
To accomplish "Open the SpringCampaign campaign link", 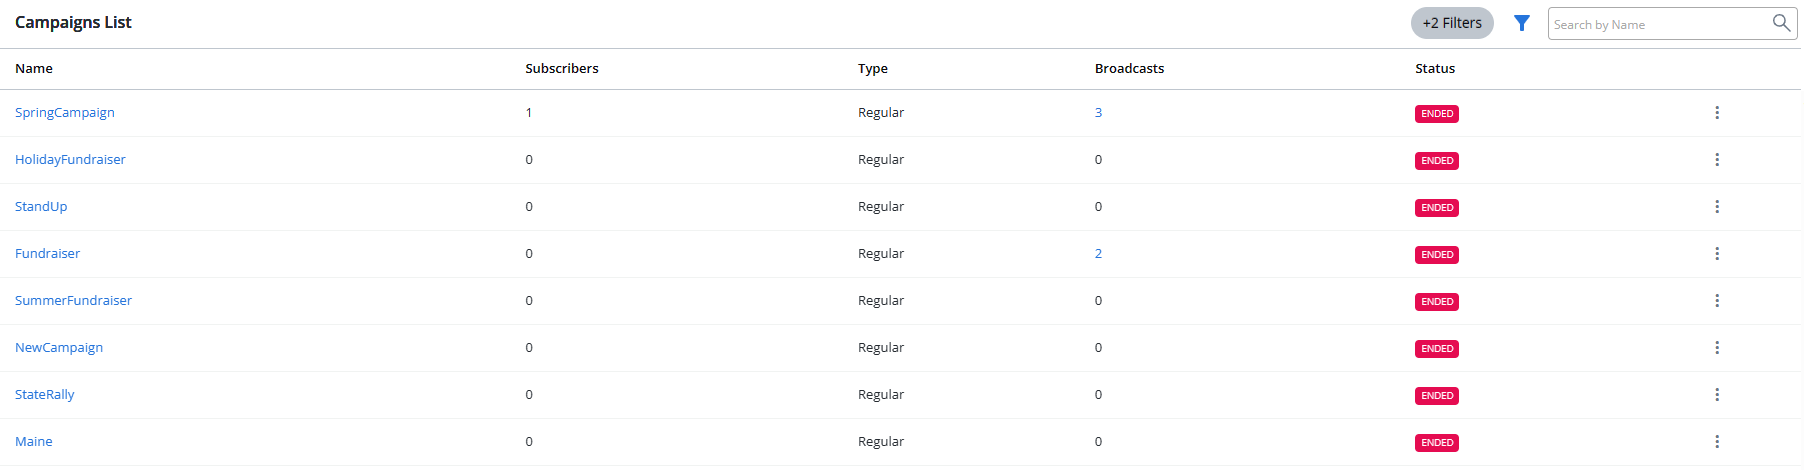I will [65, 113].
